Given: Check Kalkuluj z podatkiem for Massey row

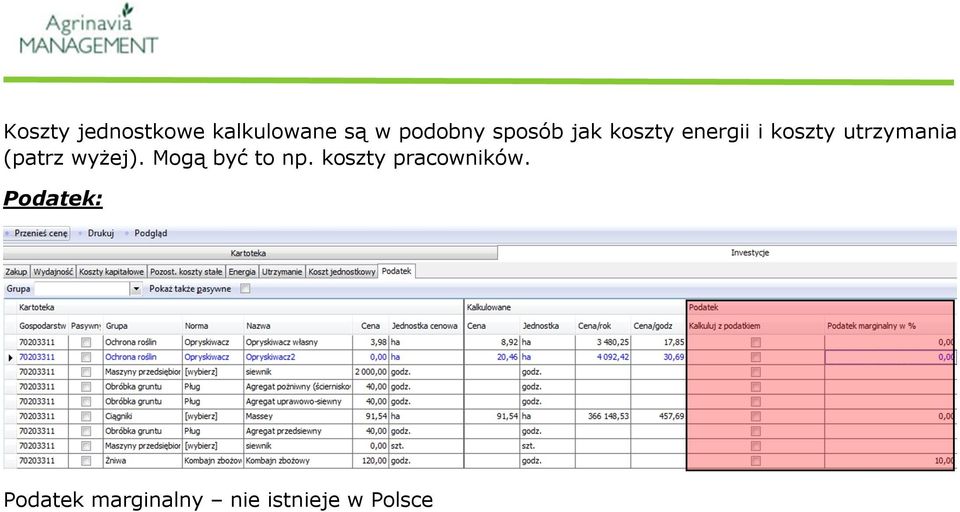Looking at the screenshot, I should pos(756,416).
